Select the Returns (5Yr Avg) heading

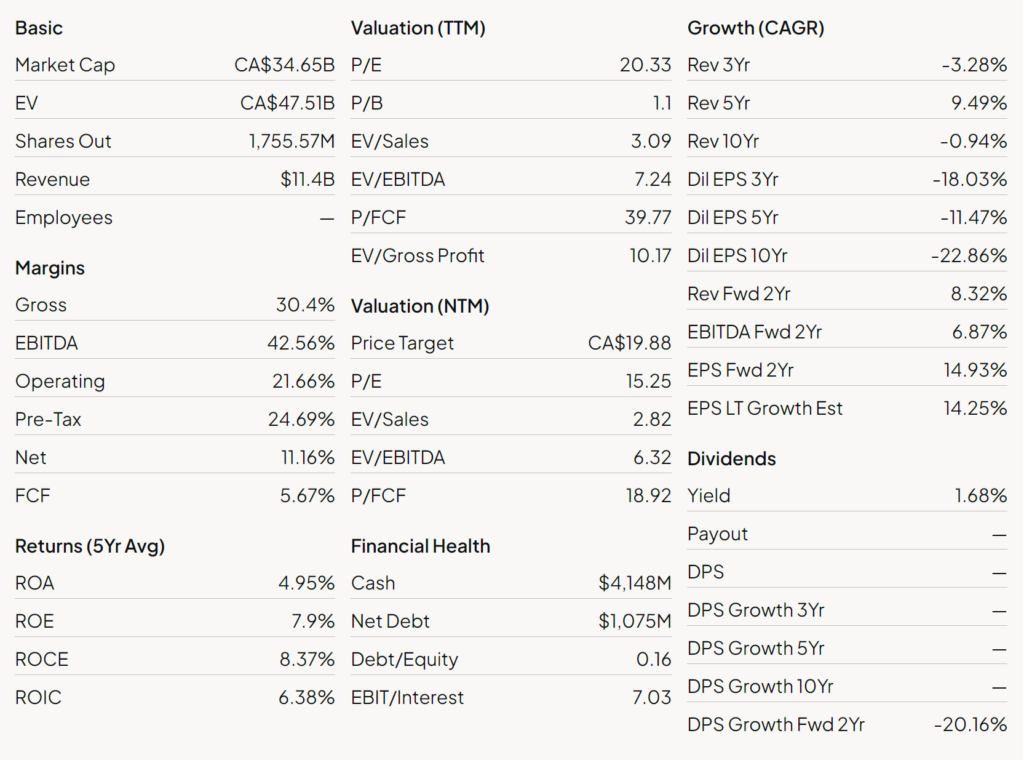(89, 546)
